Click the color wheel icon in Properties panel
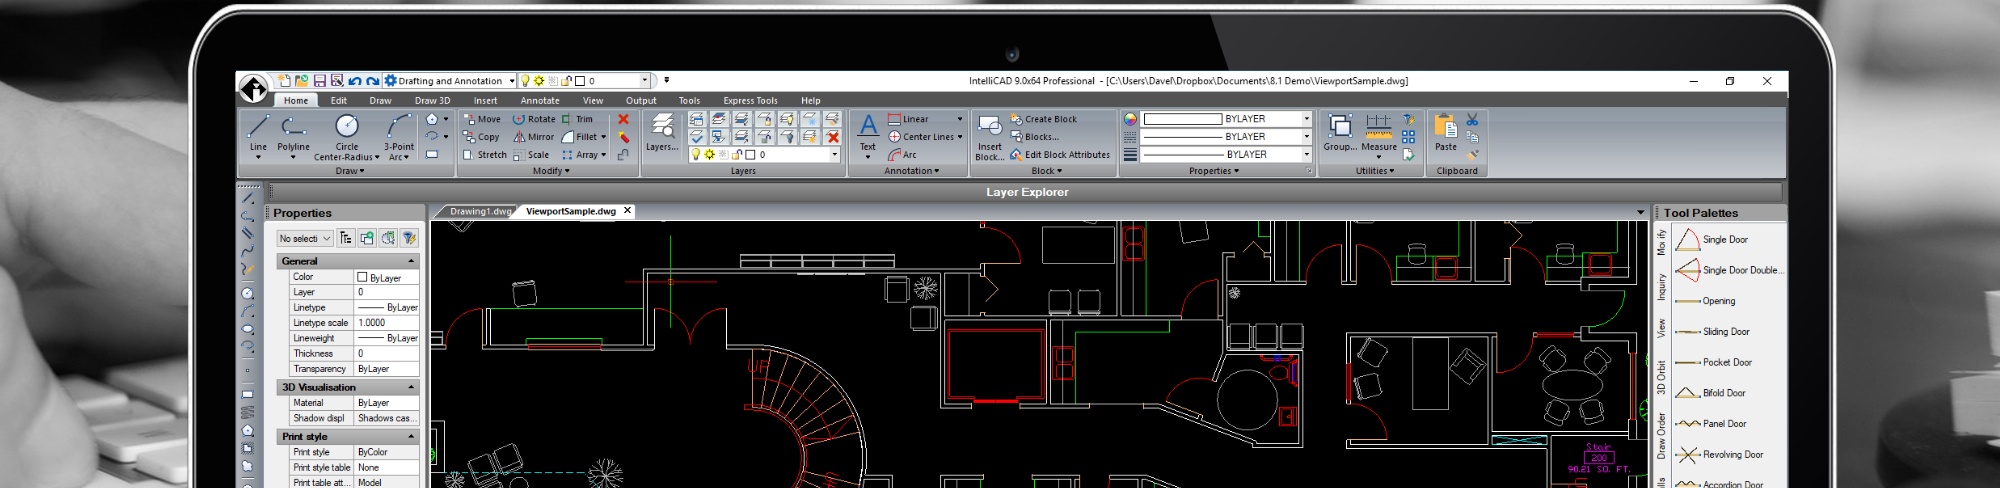This screenshot has height=488, width=2000. [x=1130, y=119]
